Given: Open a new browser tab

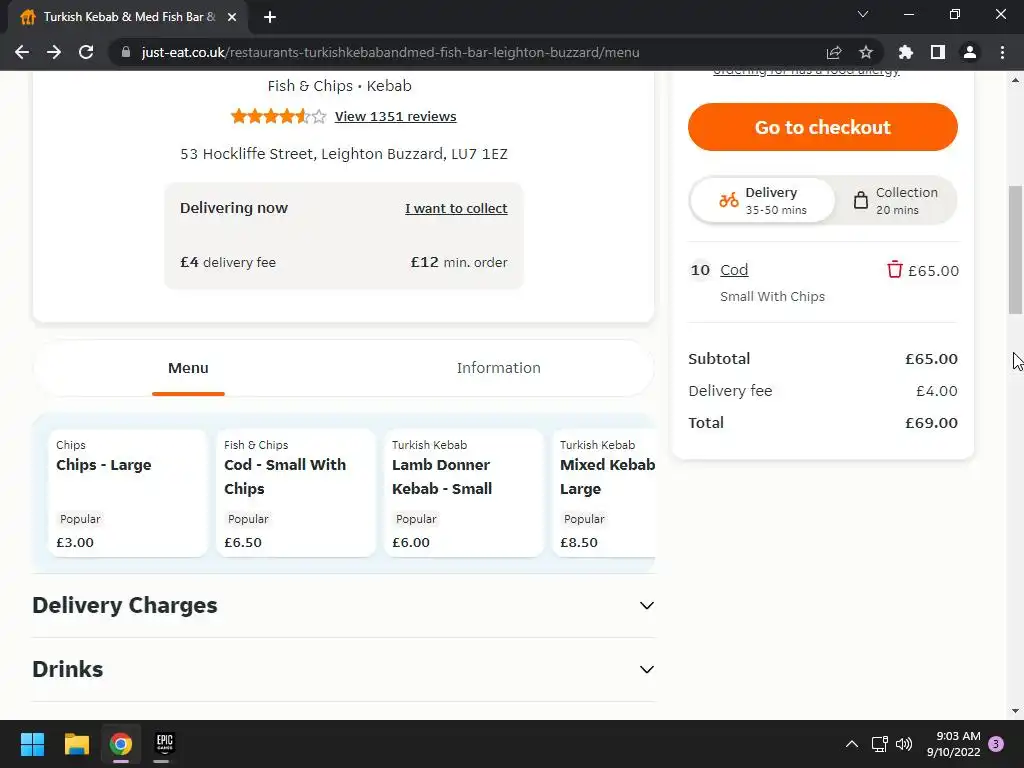Looking at the screenshot, I should pyautogui.click(x=270, y=17).
